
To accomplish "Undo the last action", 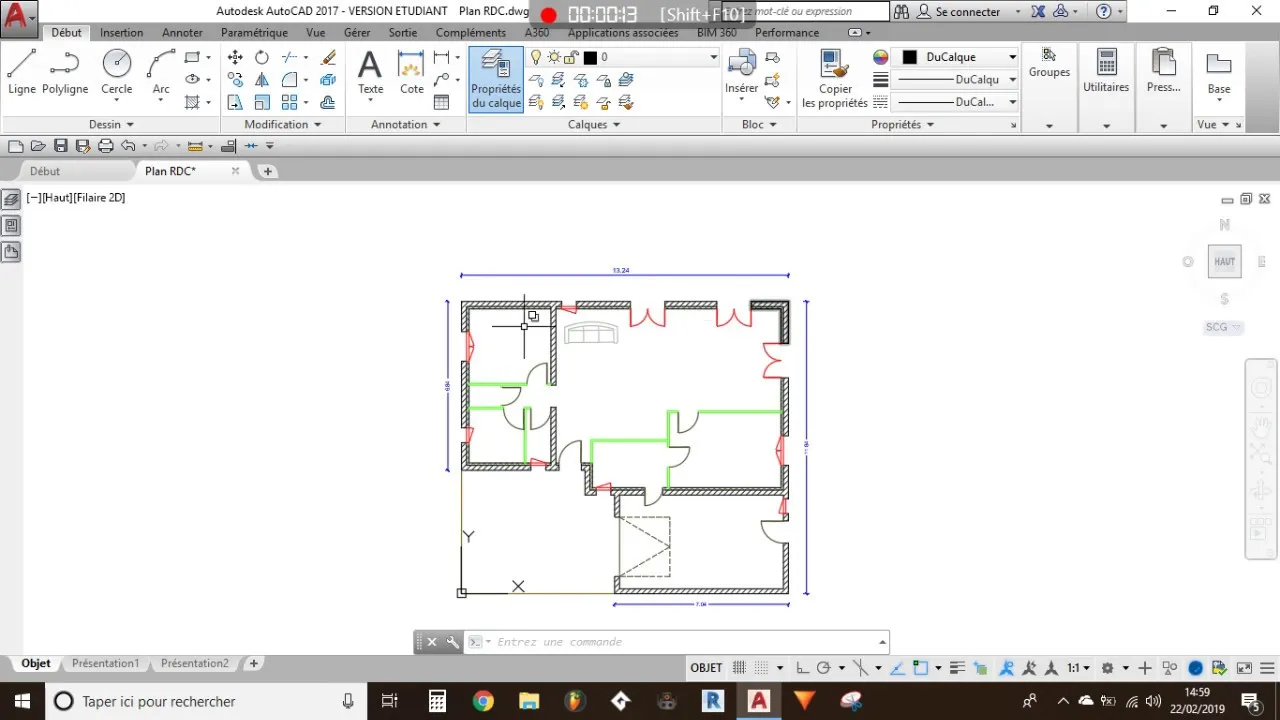I will tap(128, 146).
